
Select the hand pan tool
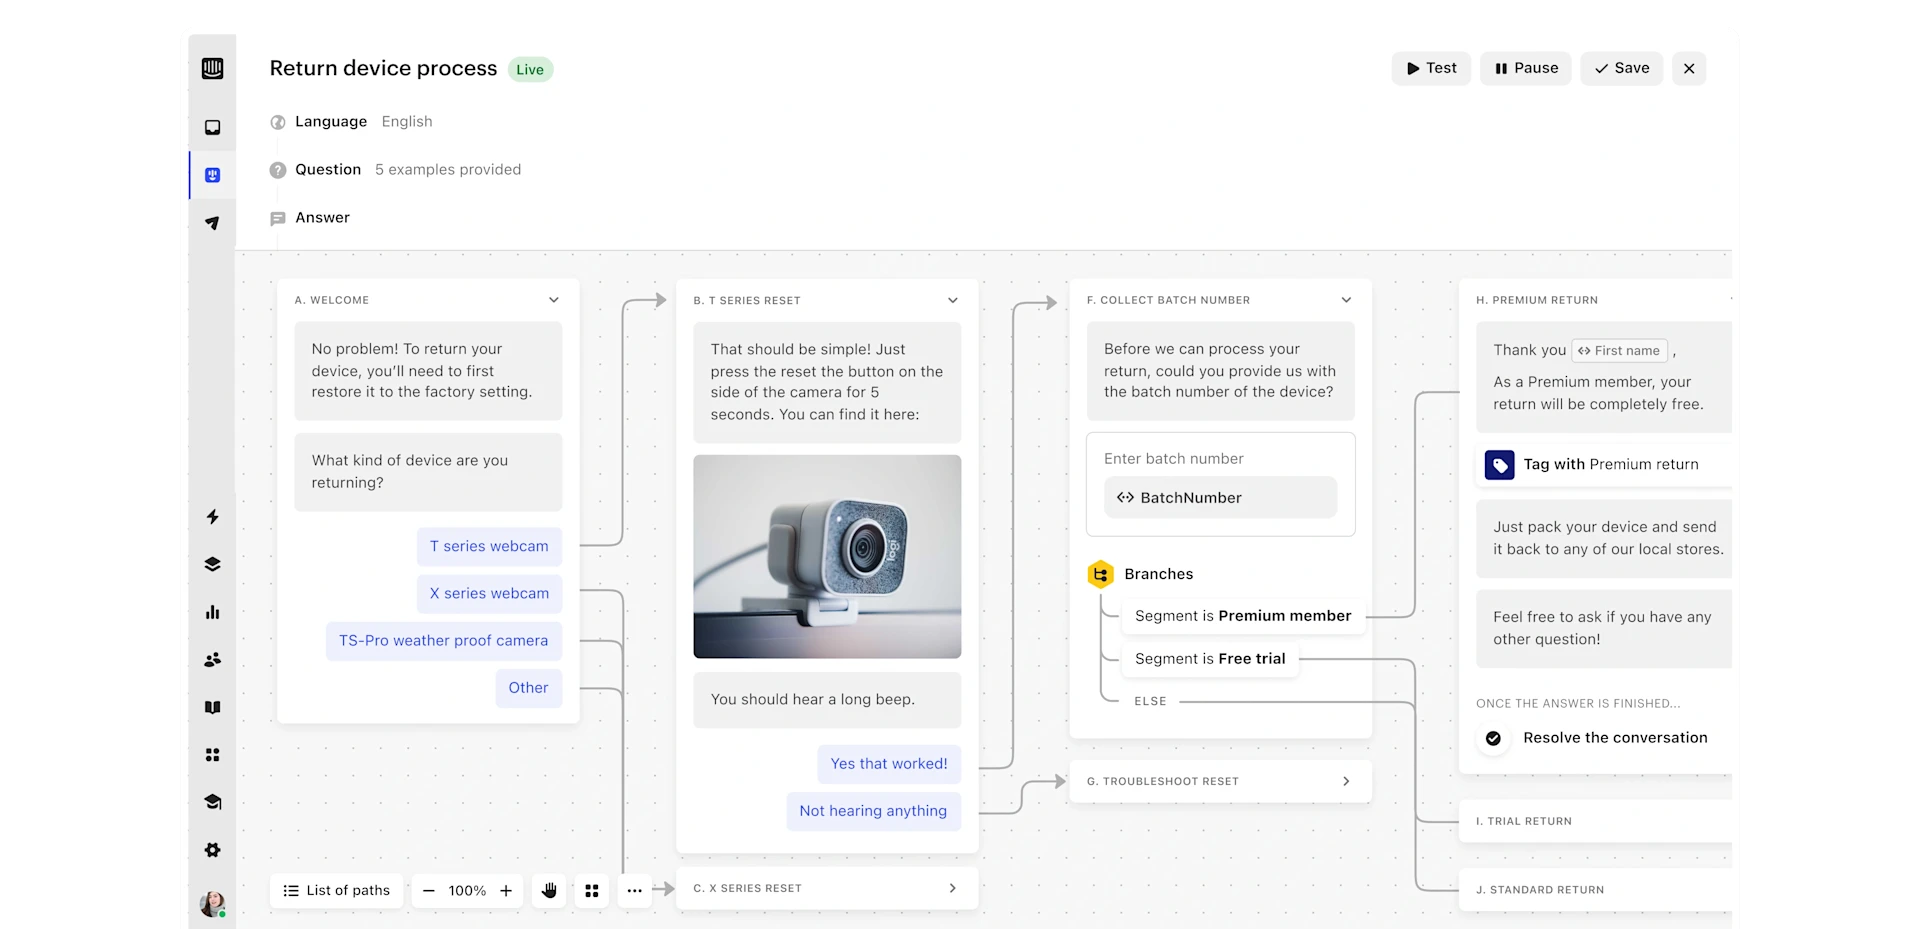point(549,890)
